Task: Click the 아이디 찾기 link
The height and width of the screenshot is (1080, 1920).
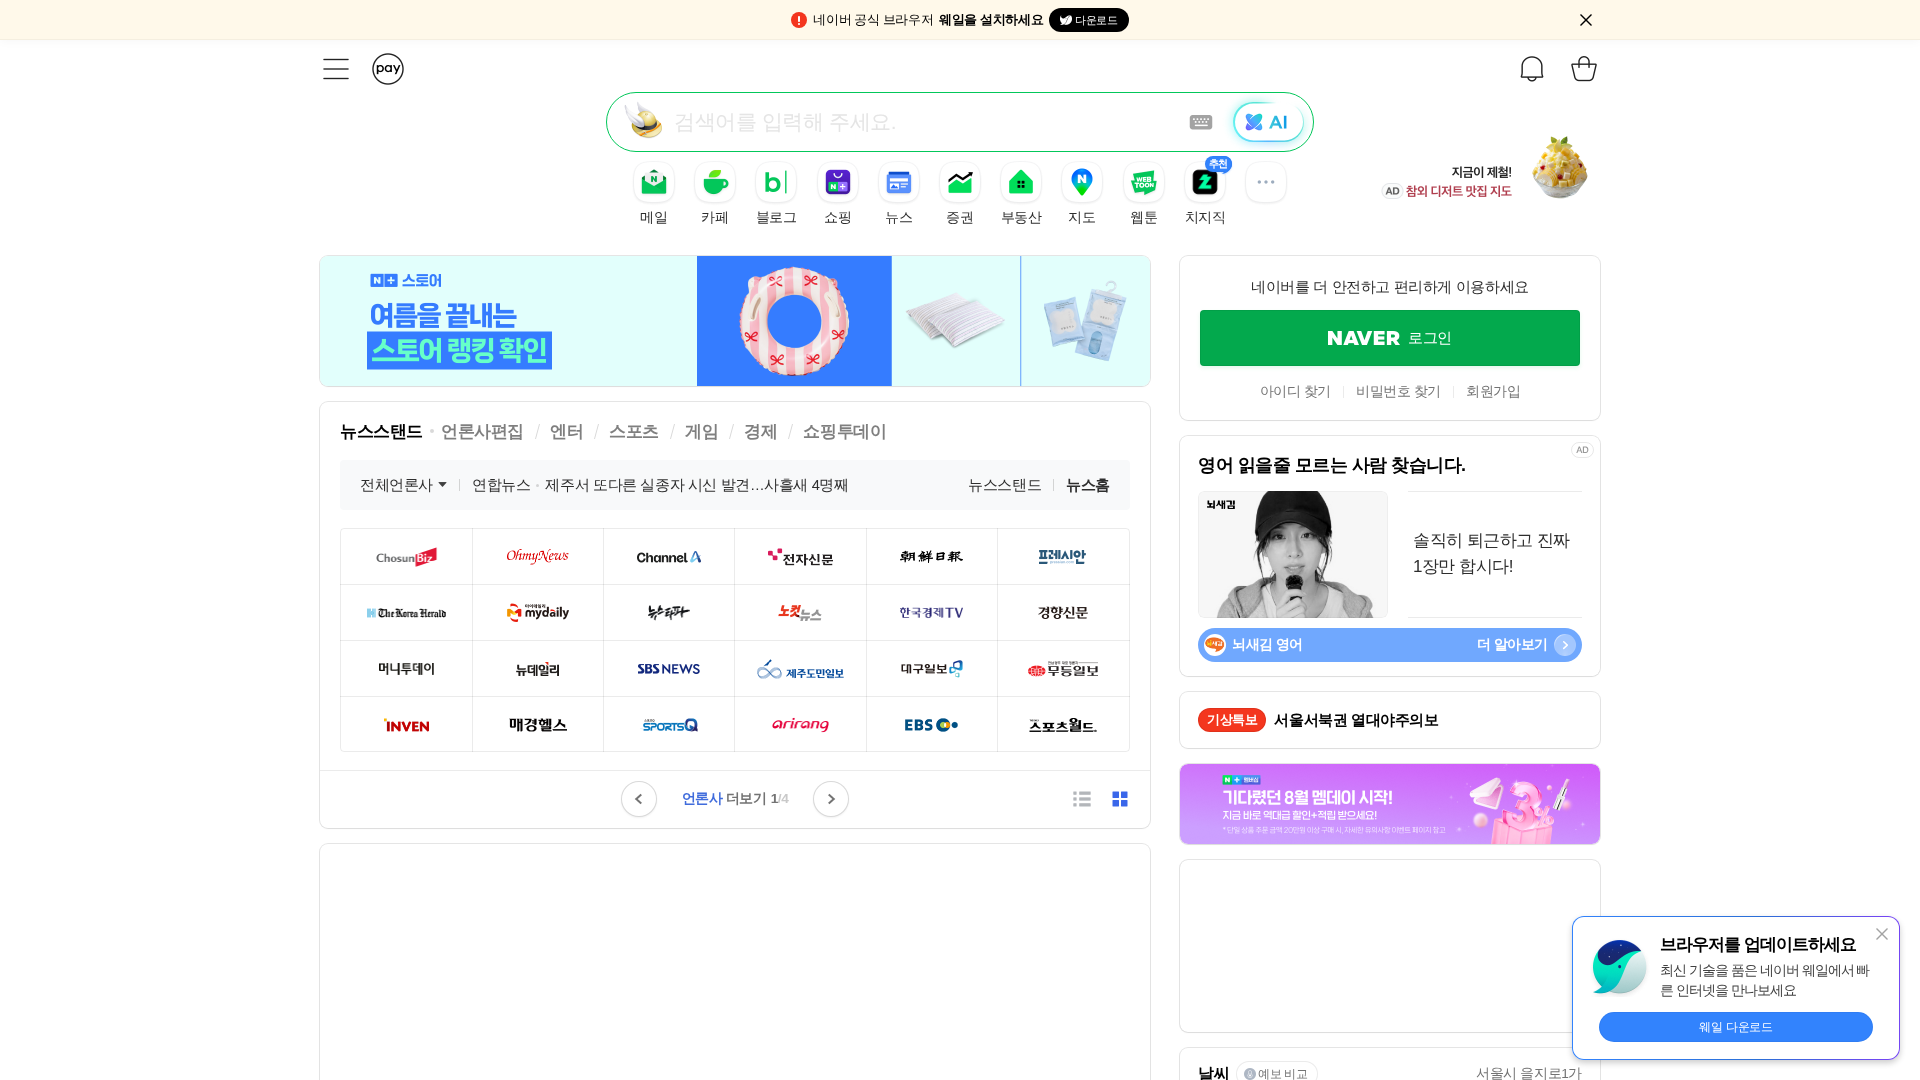Action: pyautogui.click(x=1295, y=392)
